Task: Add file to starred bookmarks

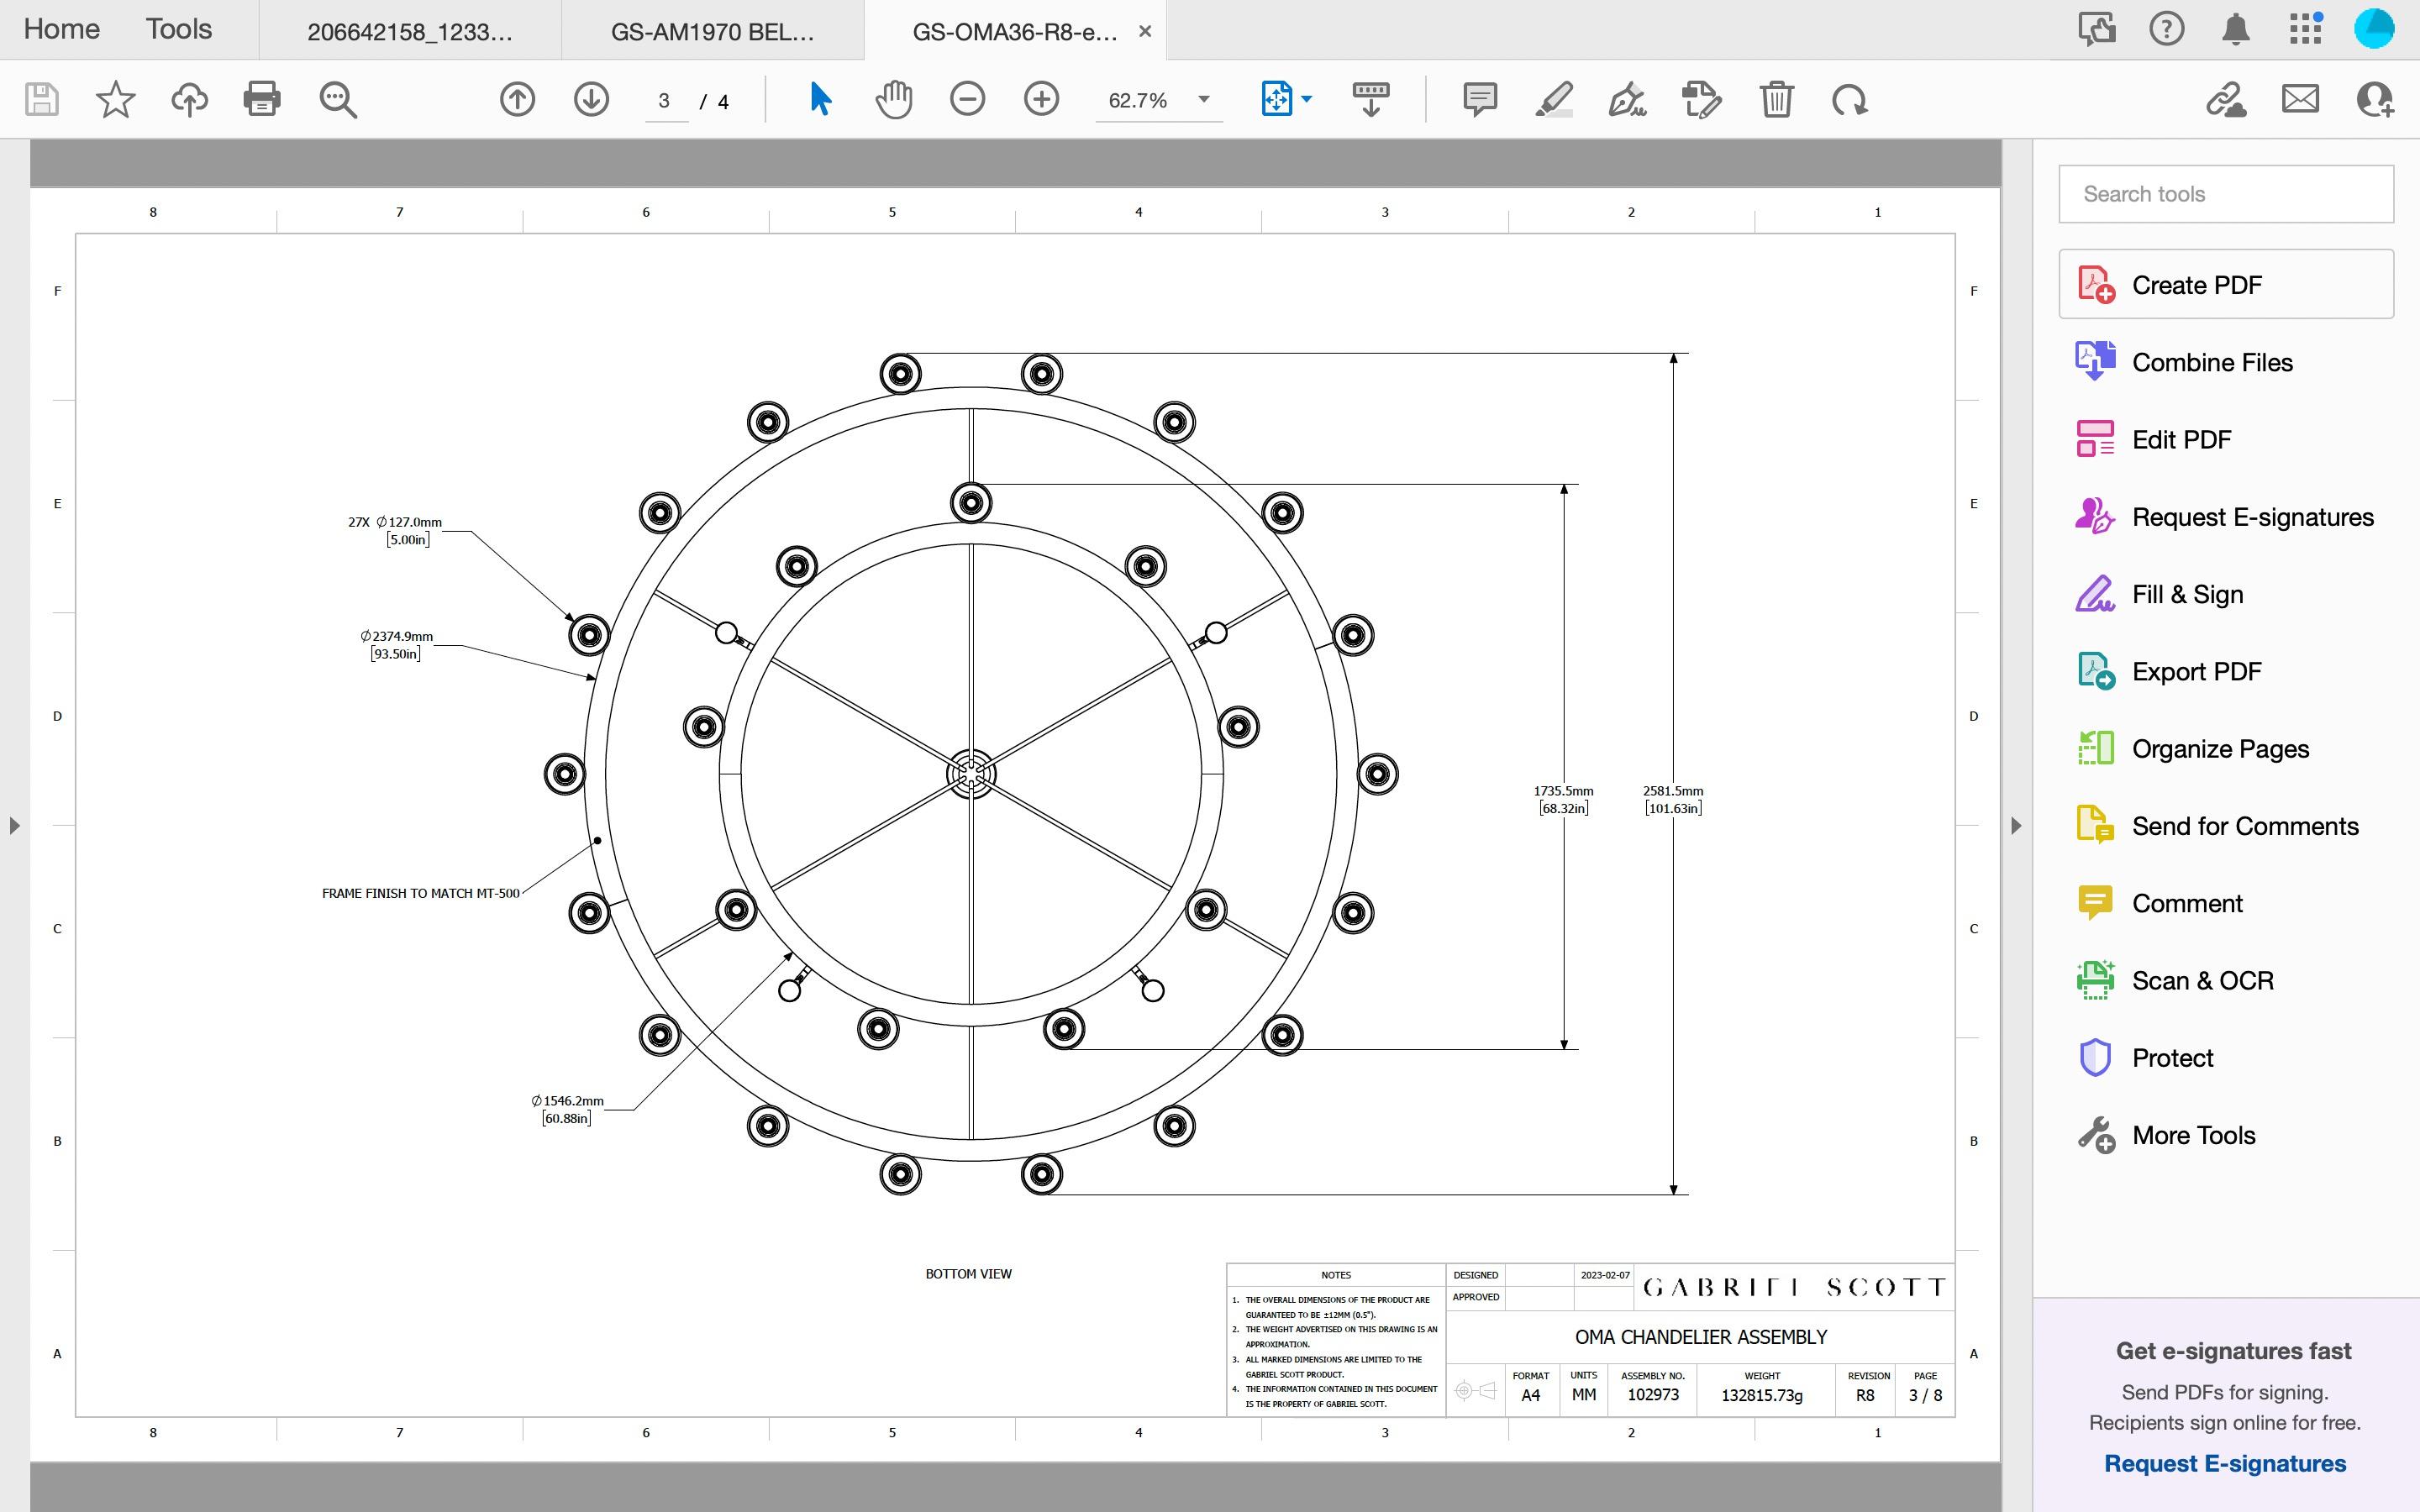Action: (x=115, y=99)
